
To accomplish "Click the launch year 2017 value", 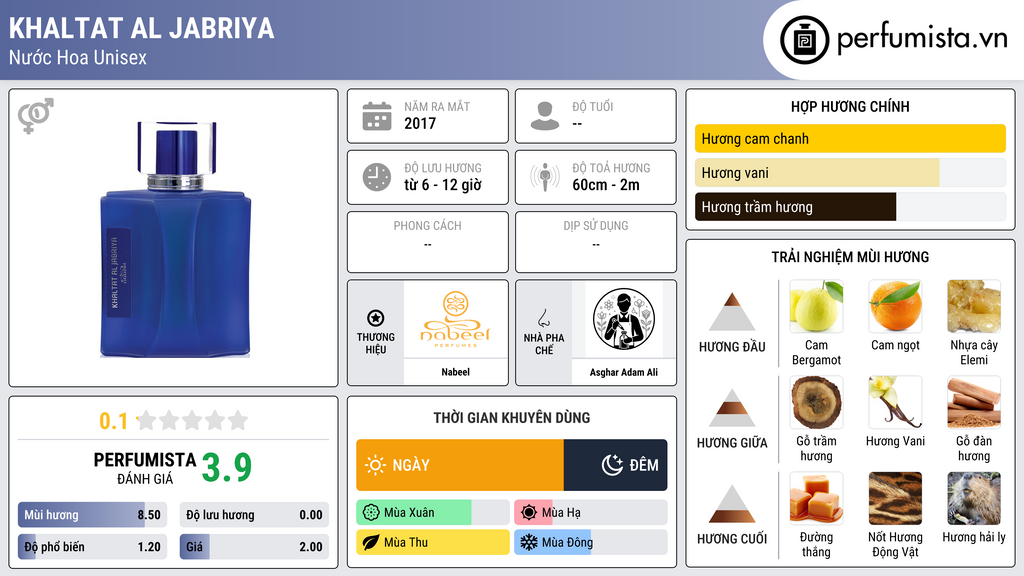I will pyautogui.click(x=420, y=123).
